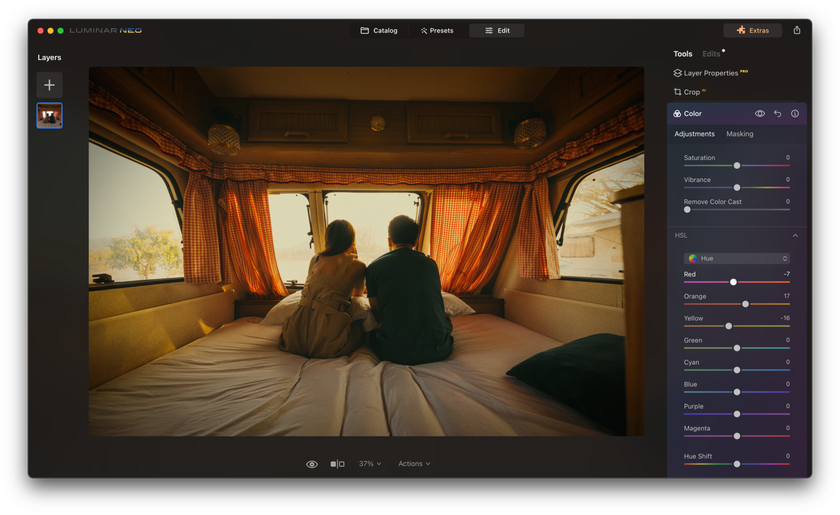This screenshot has width=840, height=515.
Task: Click the color wheel icon in Hue dropdown
Action: (x=693, y=258)
